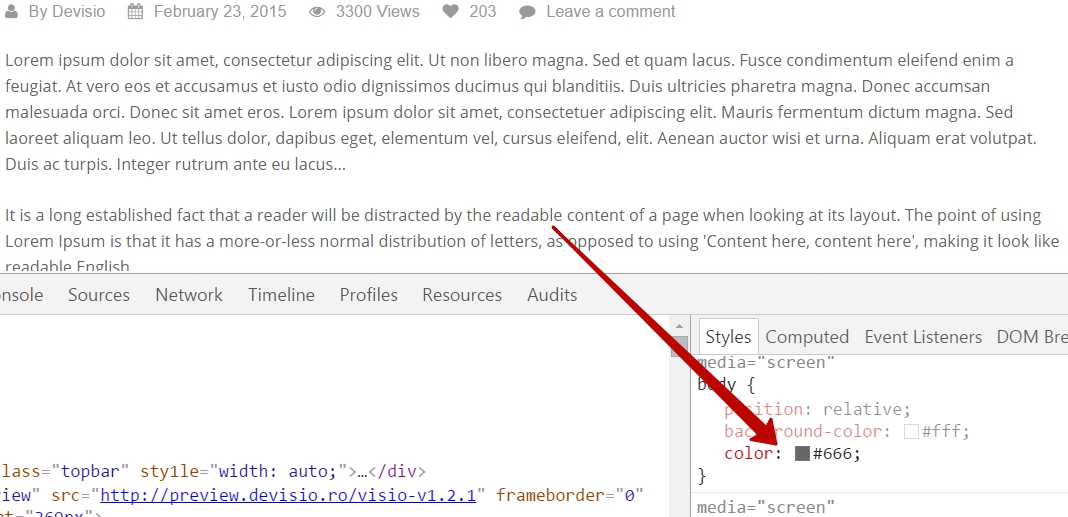Viewport: 1068px width, 517px height.
Task: Open the Sources panel tab
Action: (99, 295)
